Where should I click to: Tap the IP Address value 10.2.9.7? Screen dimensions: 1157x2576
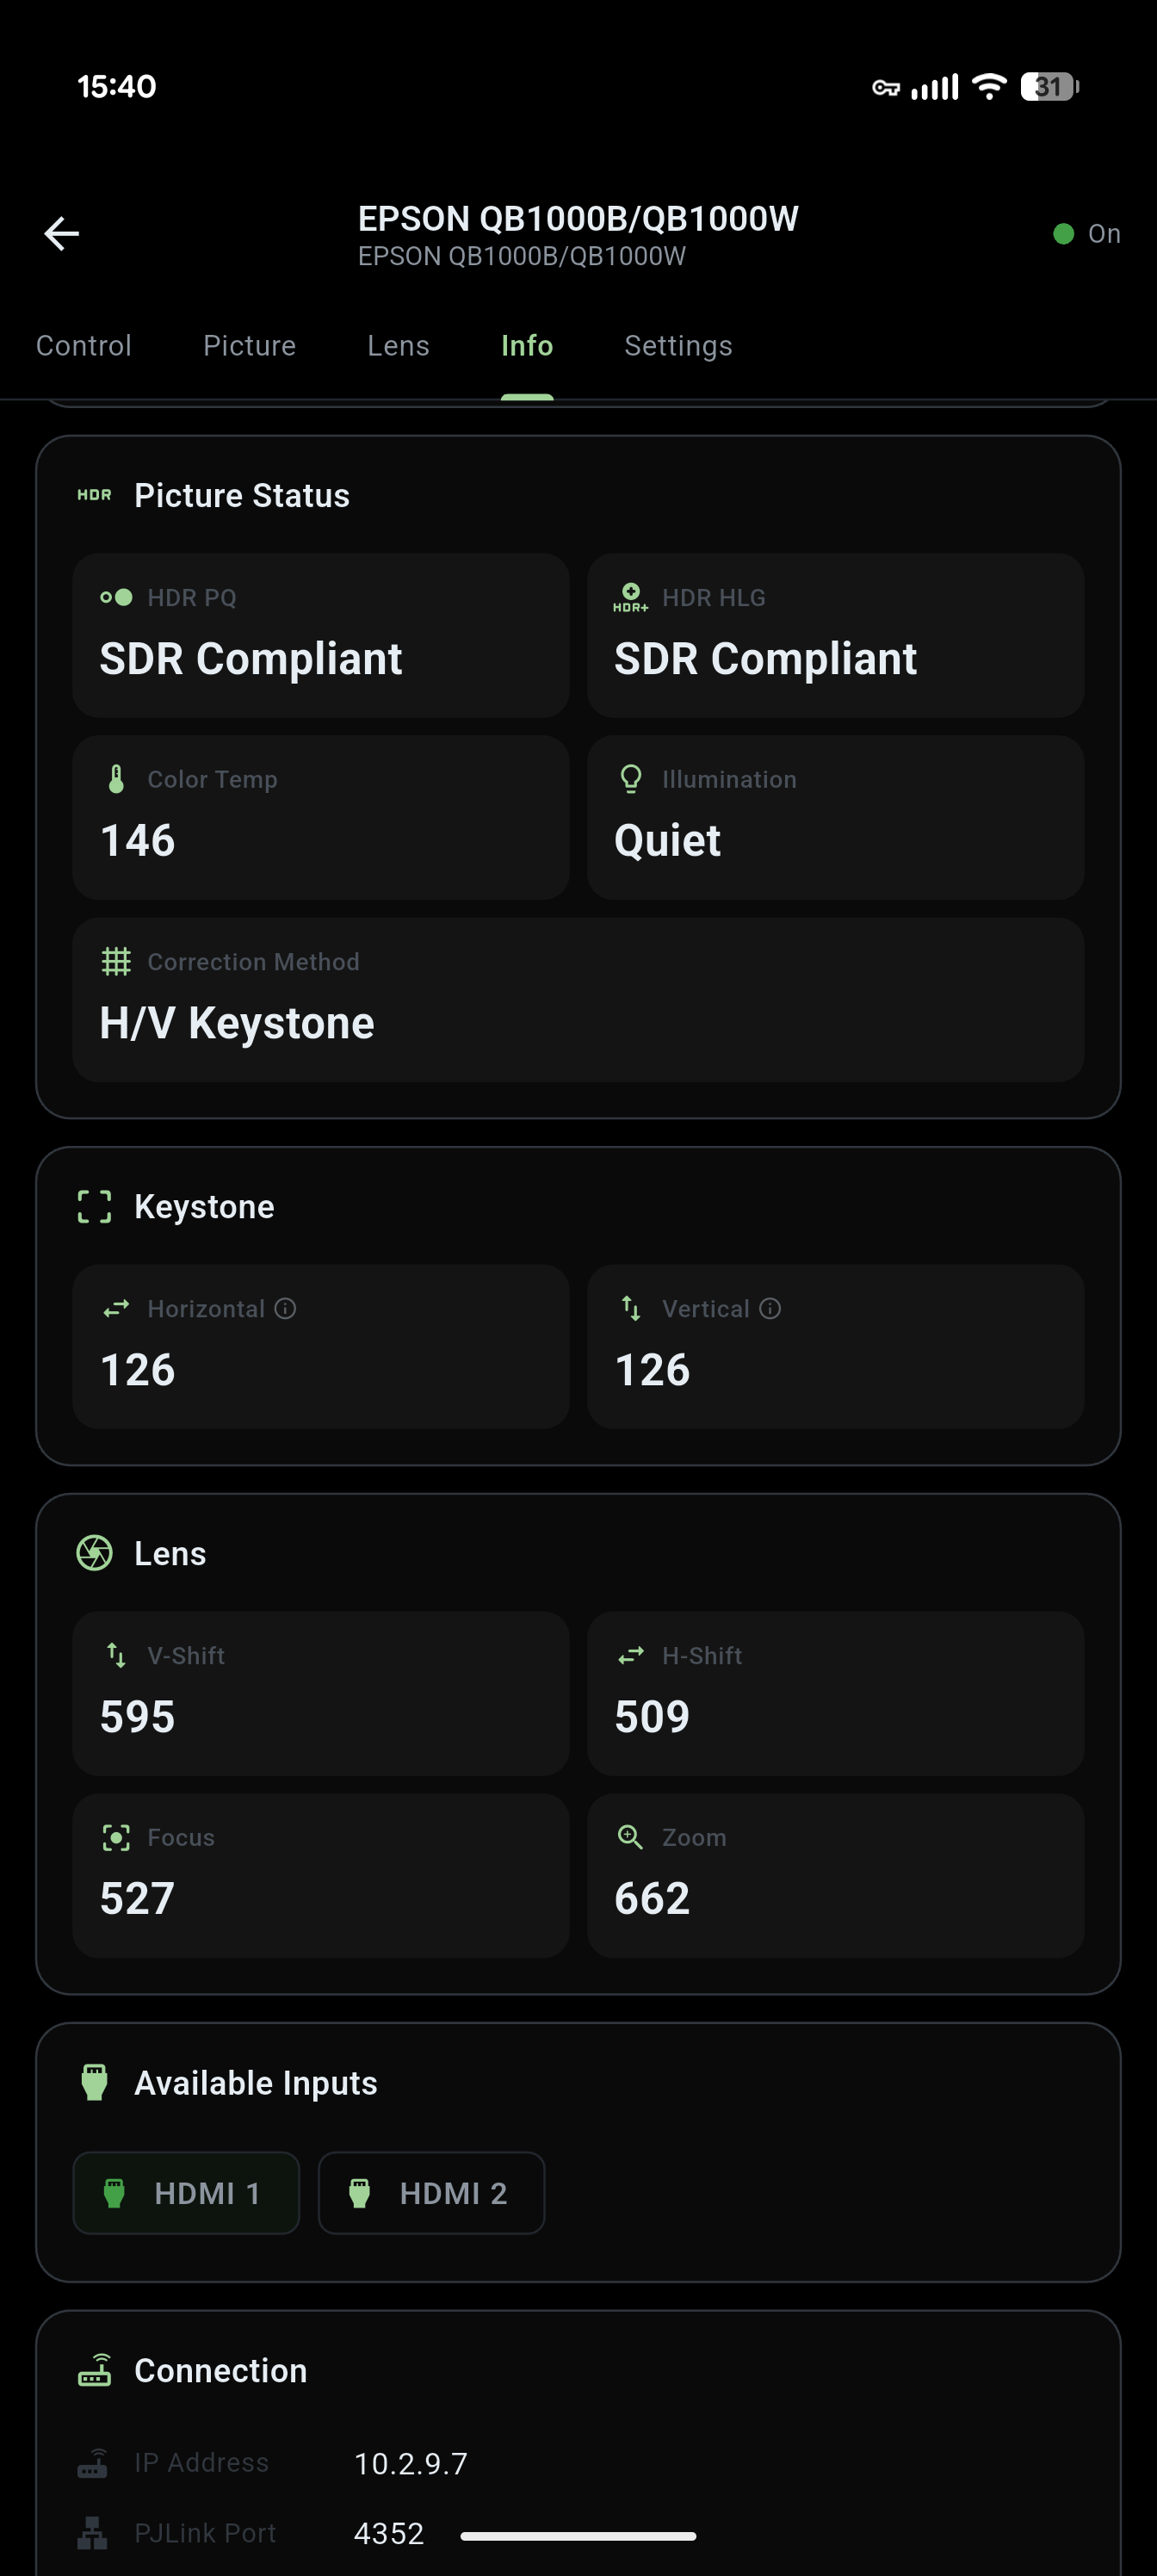pyautogui.click(x=411, y=2463)
